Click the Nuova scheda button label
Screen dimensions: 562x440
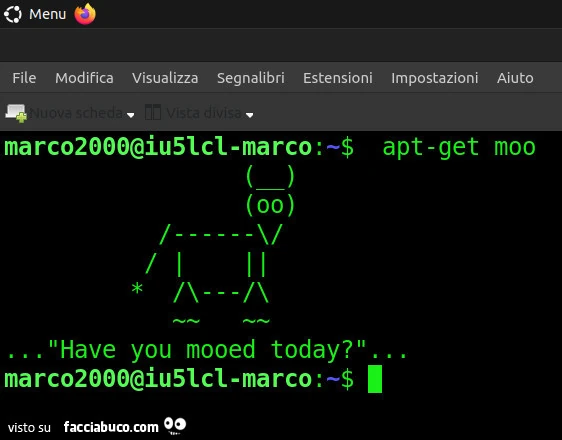(76, 113)
